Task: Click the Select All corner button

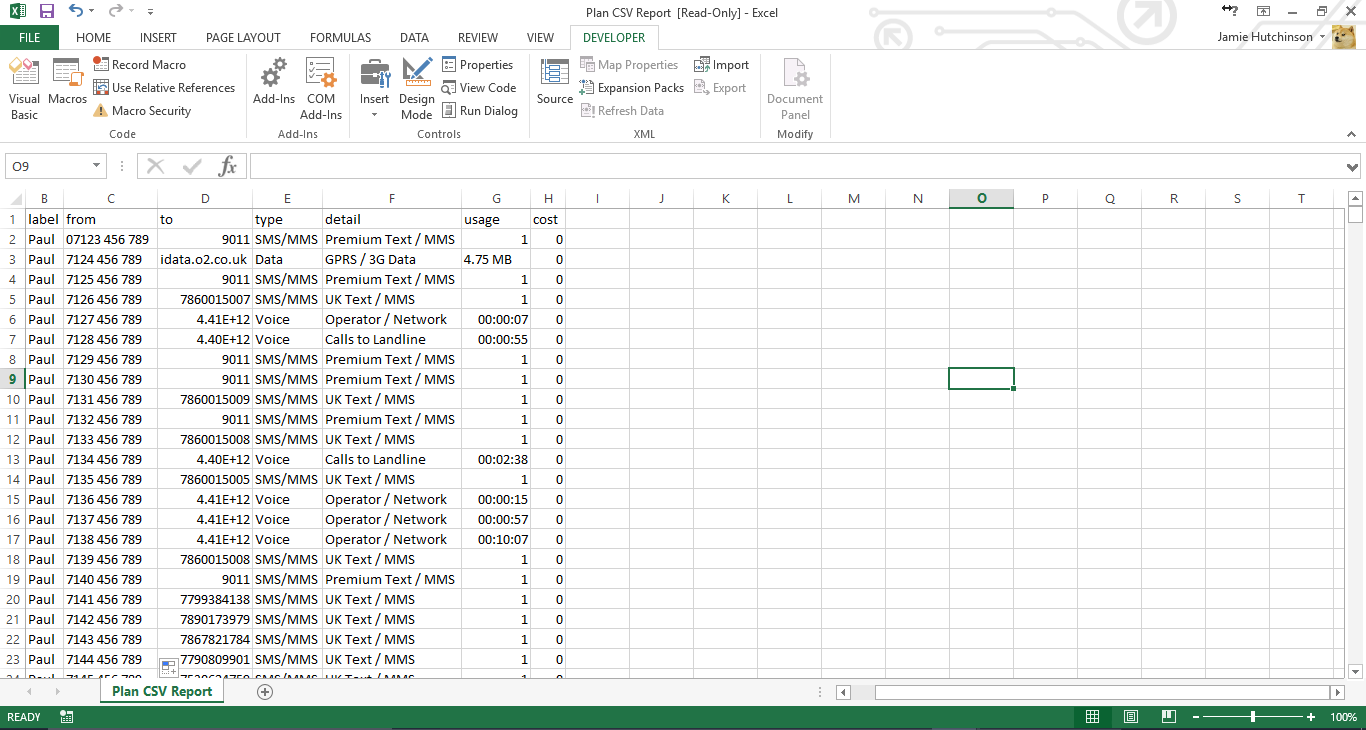Action: pos(13,198)
